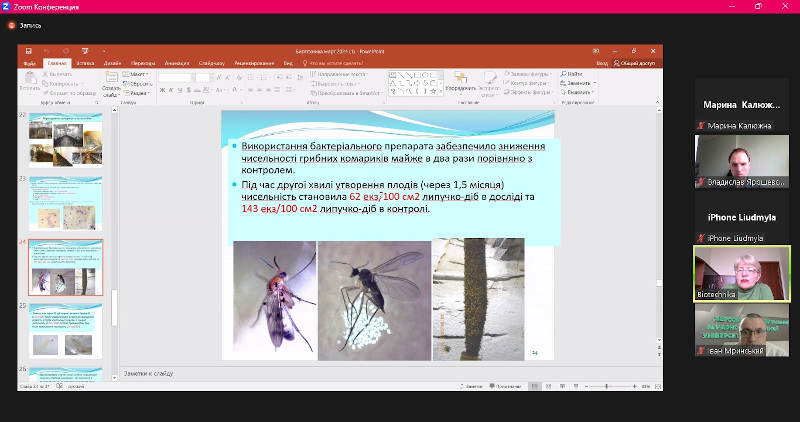This screenshot has height=422, width=800.
Task: Start slideshow from beginning icon in title bar
Action: [x=85, y=51]
